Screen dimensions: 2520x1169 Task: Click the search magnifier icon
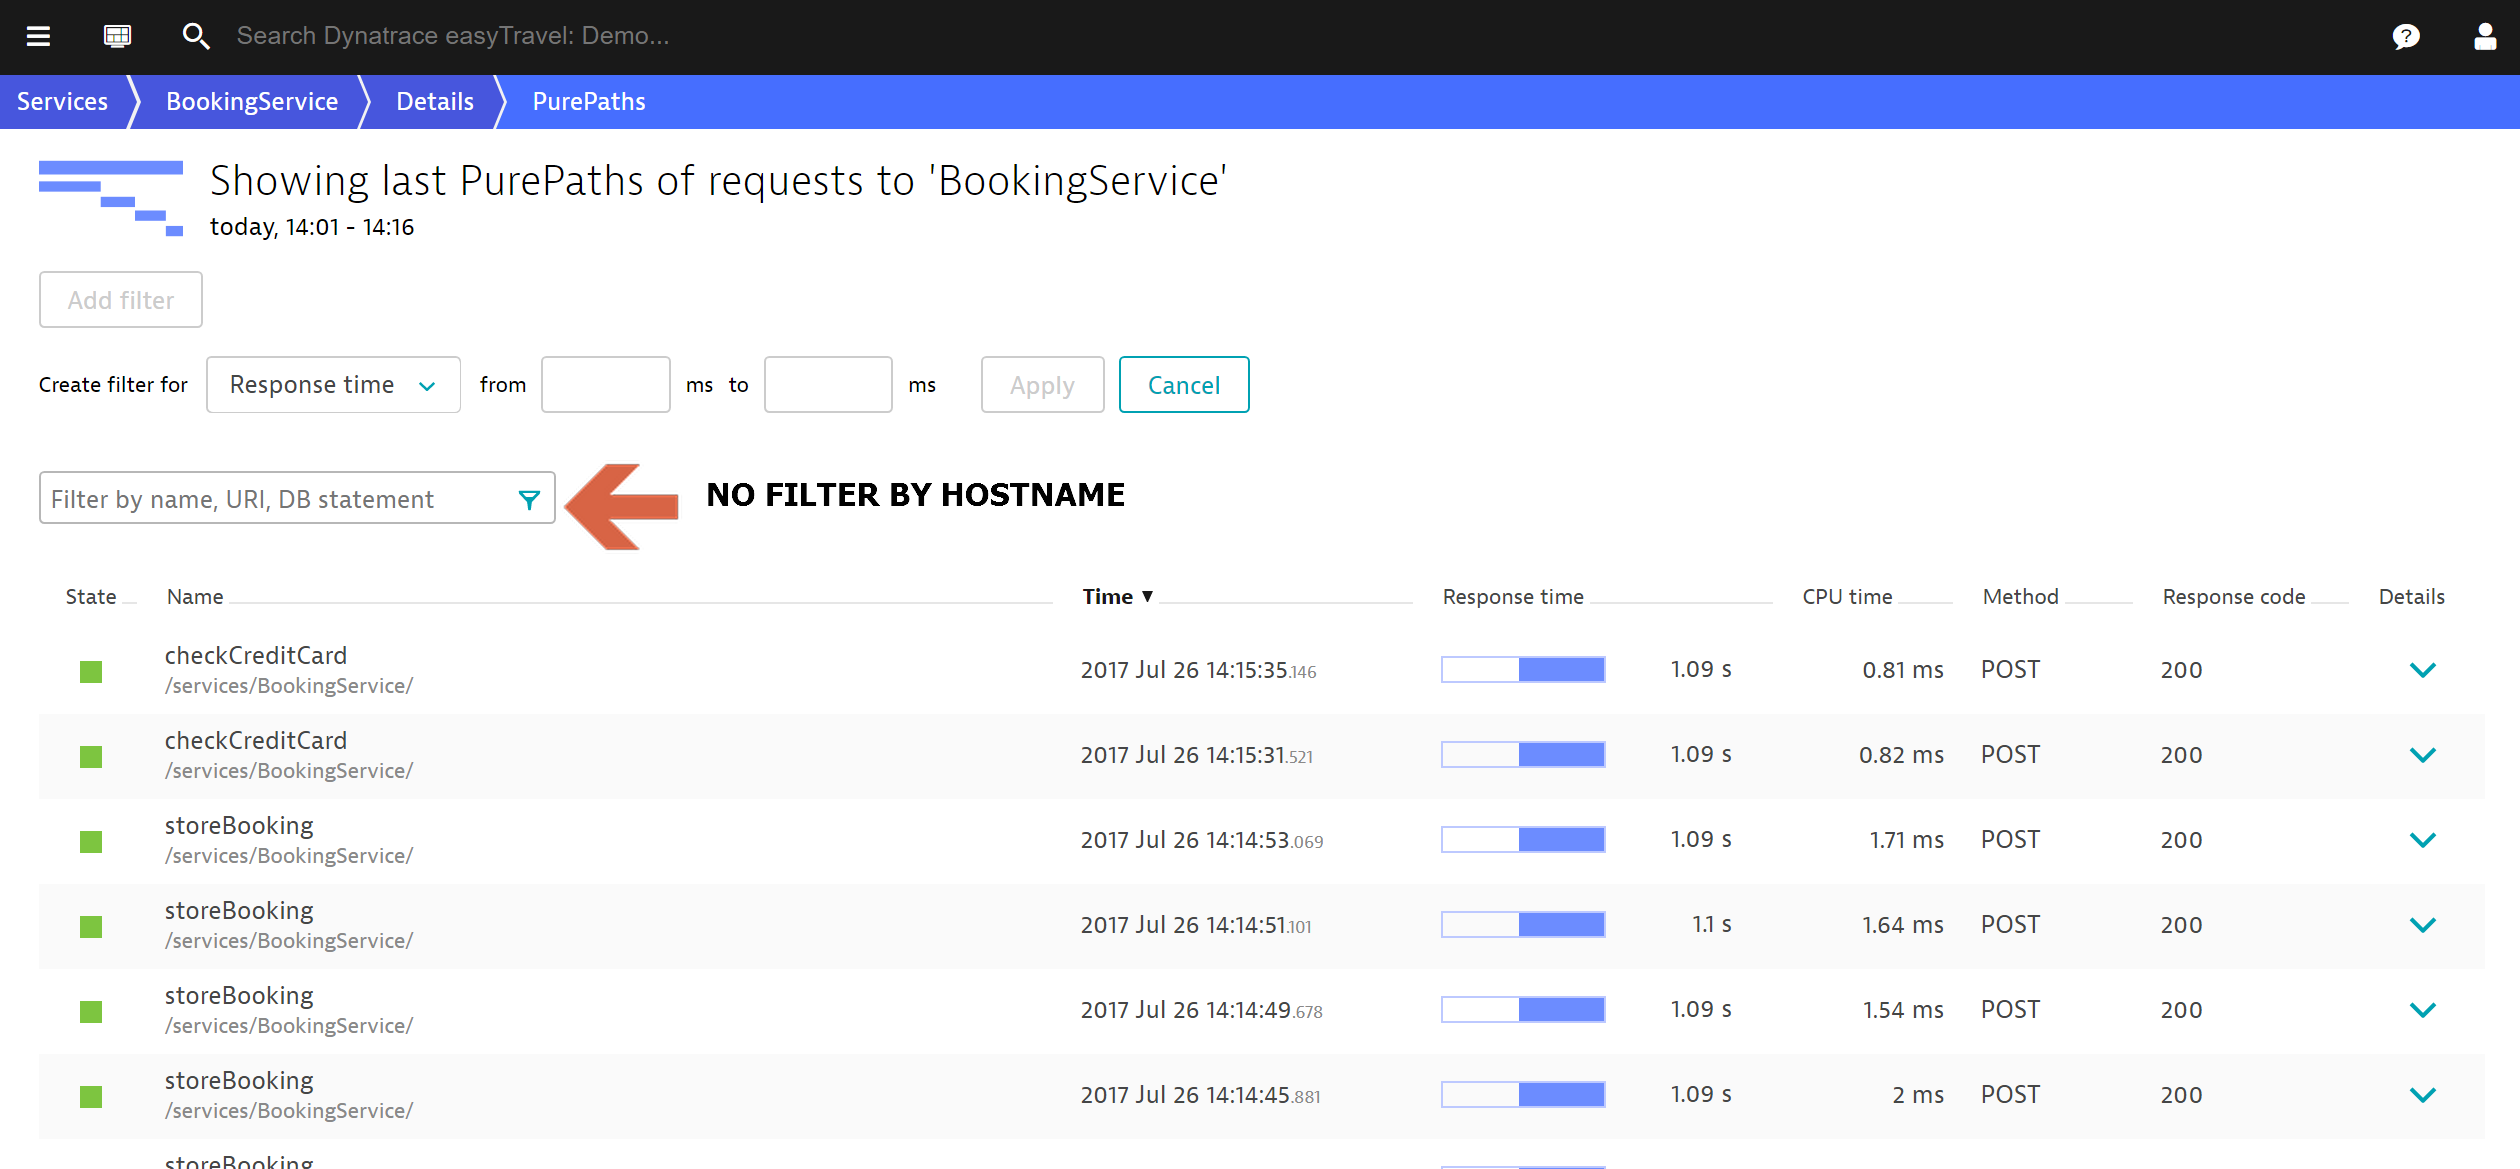click(195, 36)
